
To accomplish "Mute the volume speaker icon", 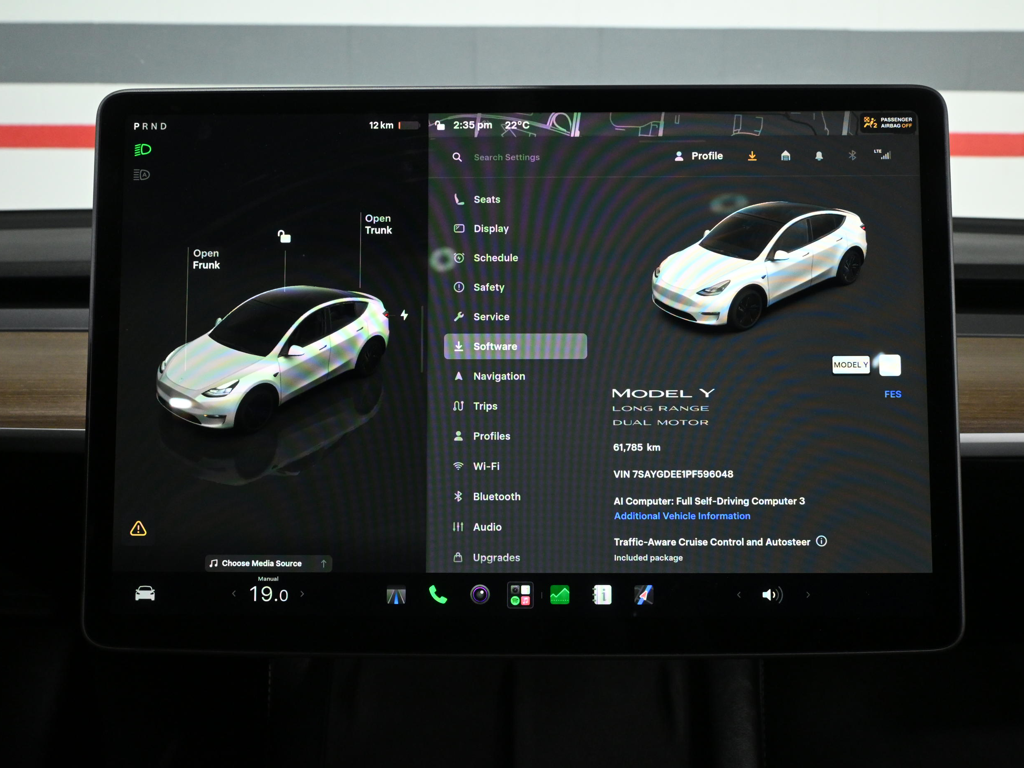I will [x=772, y=594].
